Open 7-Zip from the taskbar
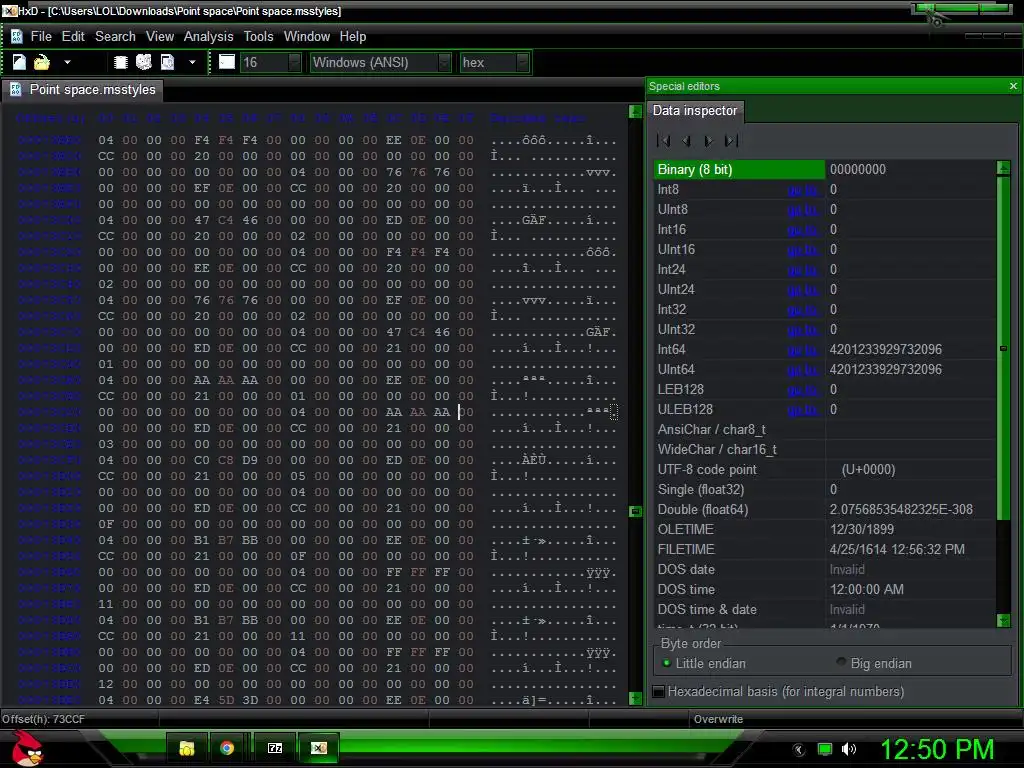Image resolution: width=1024 pixels, height=768 pixels. (x=275, y=748)
